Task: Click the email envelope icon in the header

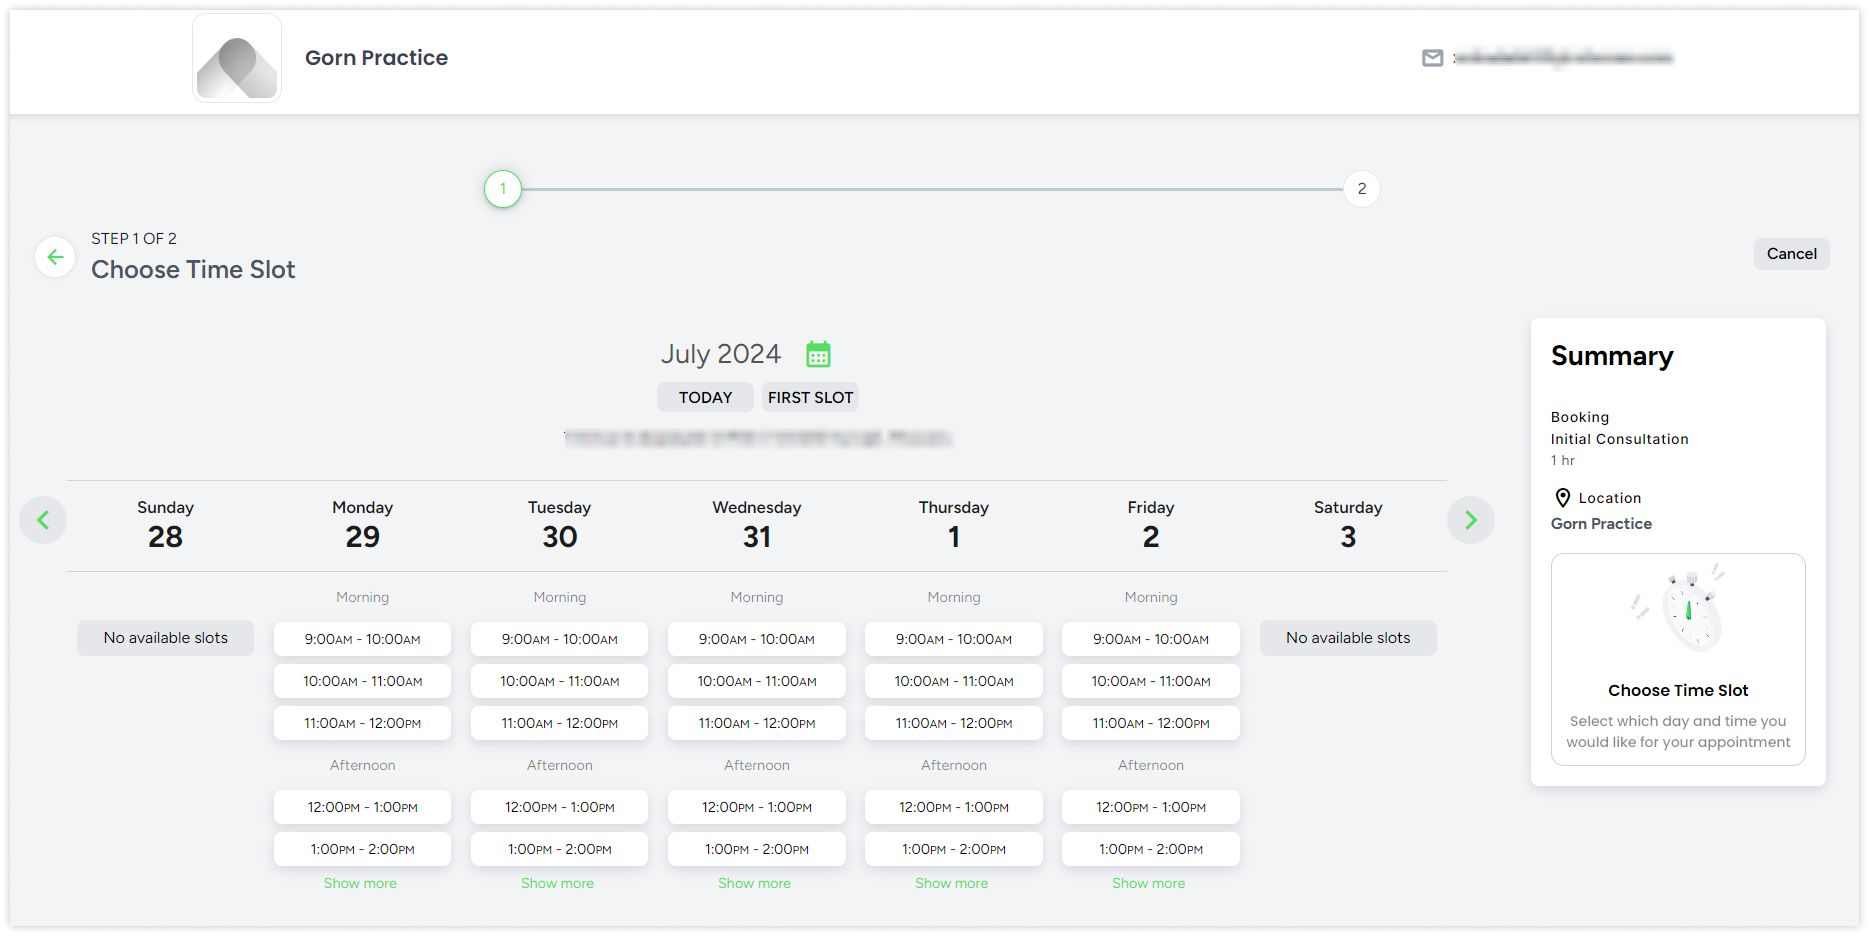Action: point(1432,58)
